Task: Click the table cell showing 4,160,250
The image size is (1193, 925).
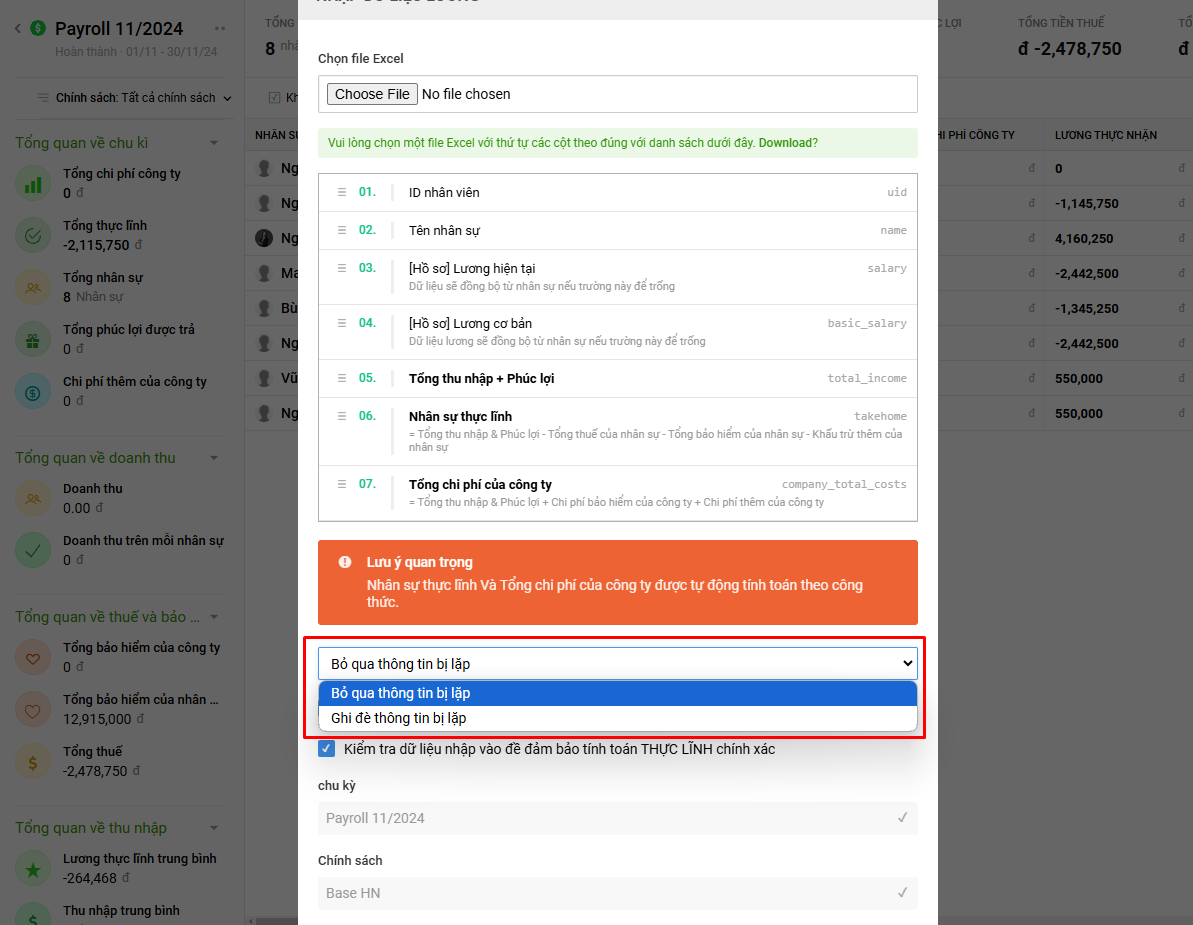Action: click(1083, 238)
